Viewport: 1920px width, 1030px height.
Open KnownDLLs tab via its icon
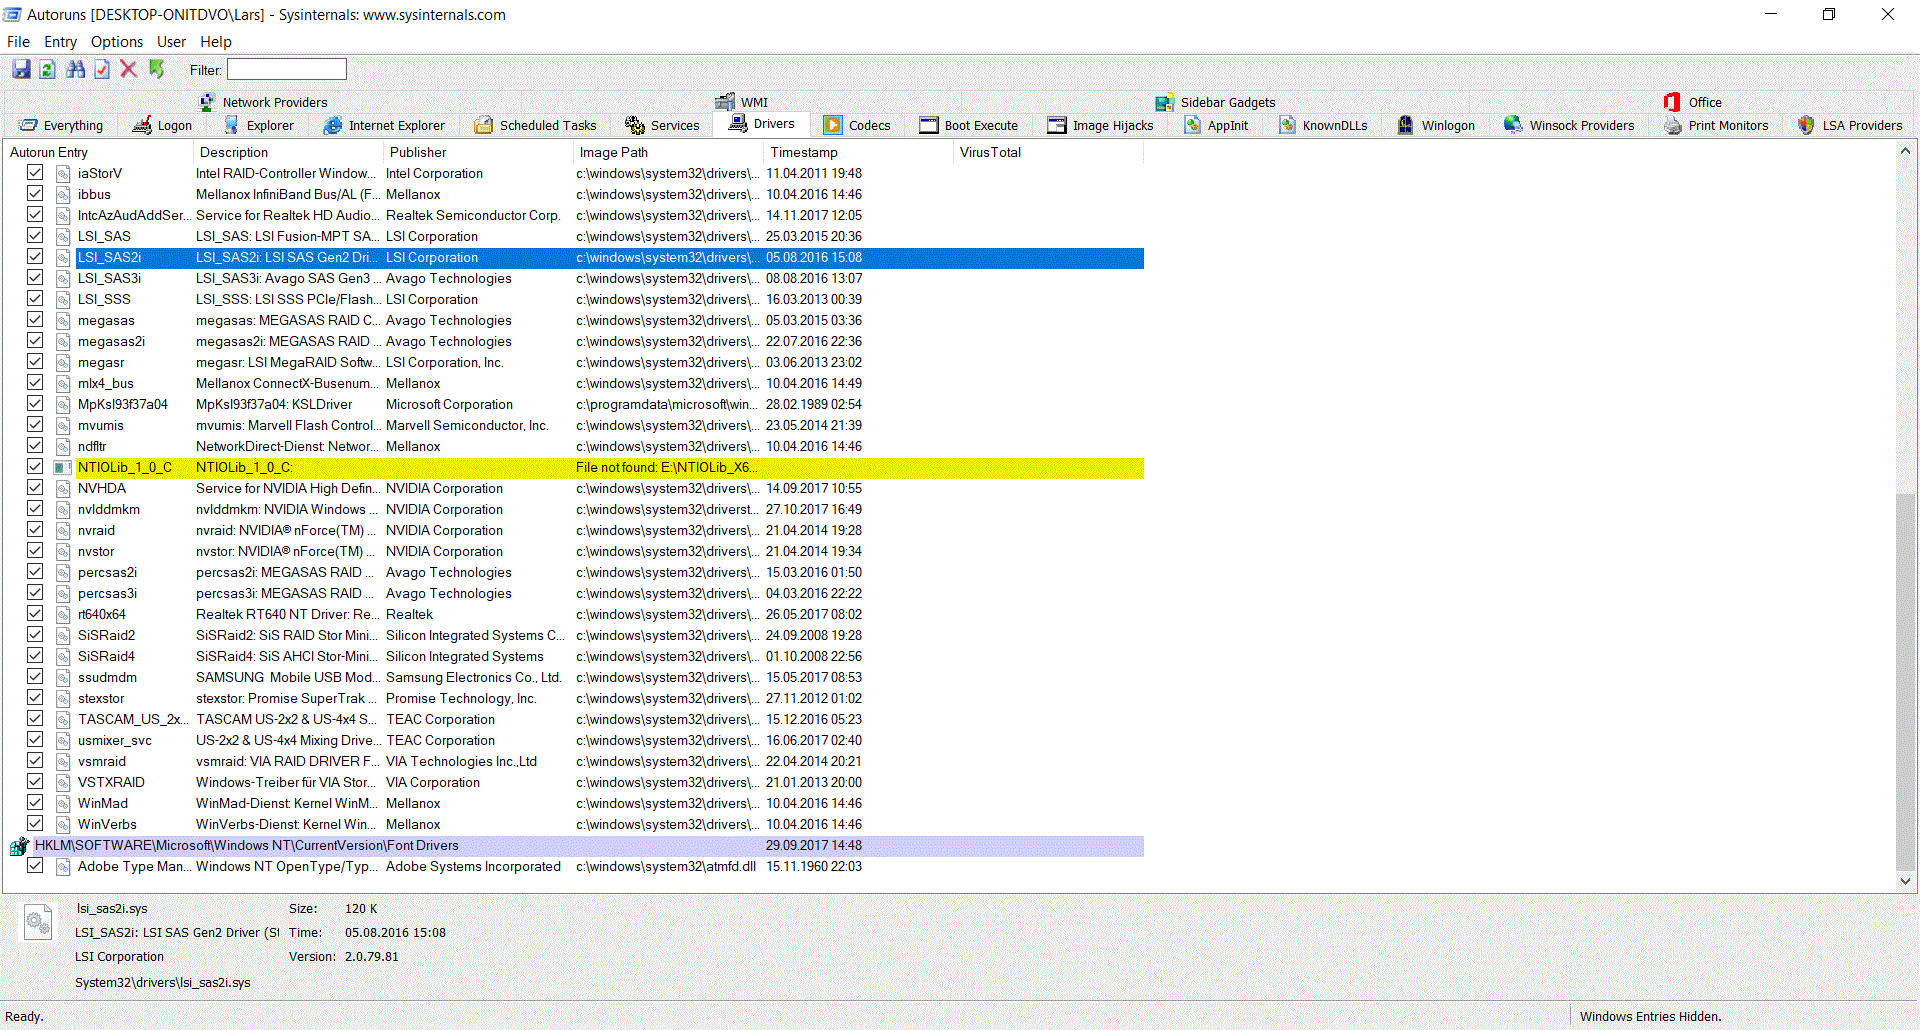pyautogui.click(x=1287, y=125)
